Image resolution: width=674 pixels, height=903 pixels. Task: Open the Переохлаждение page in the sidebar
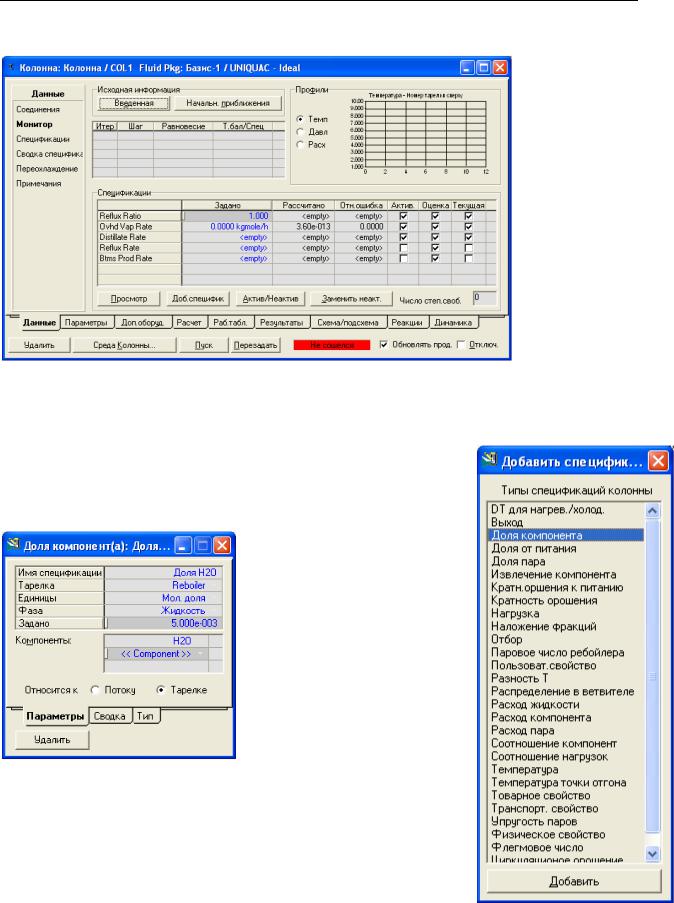tap(47, 169)
